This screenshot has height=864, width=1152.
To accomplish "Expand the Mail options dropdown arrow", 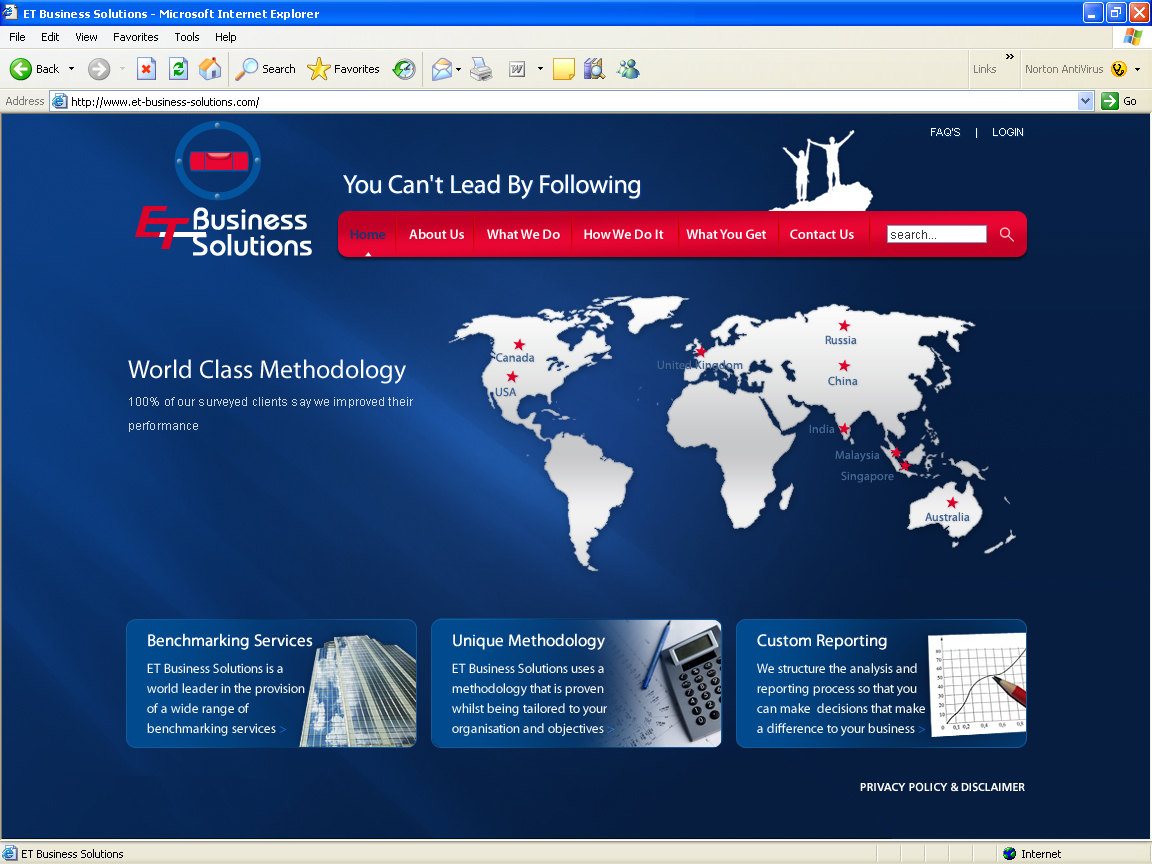I will coord(458,69).
